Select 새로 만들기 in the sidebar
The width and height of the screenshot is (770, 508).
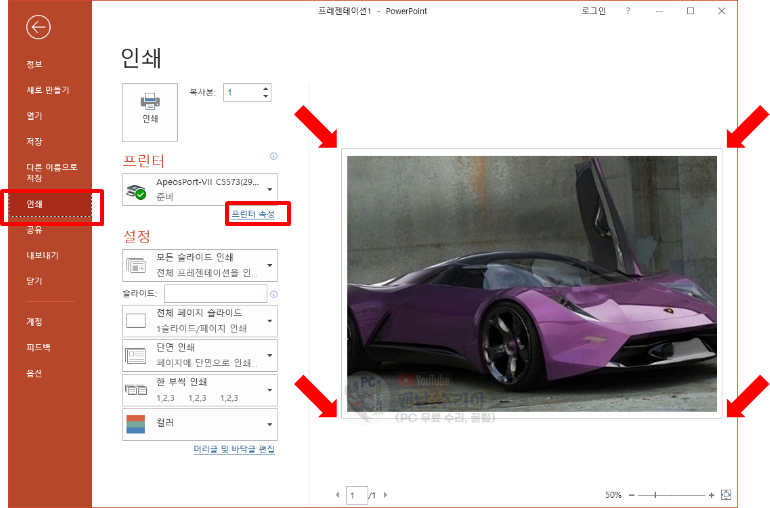tap(50, 90)
